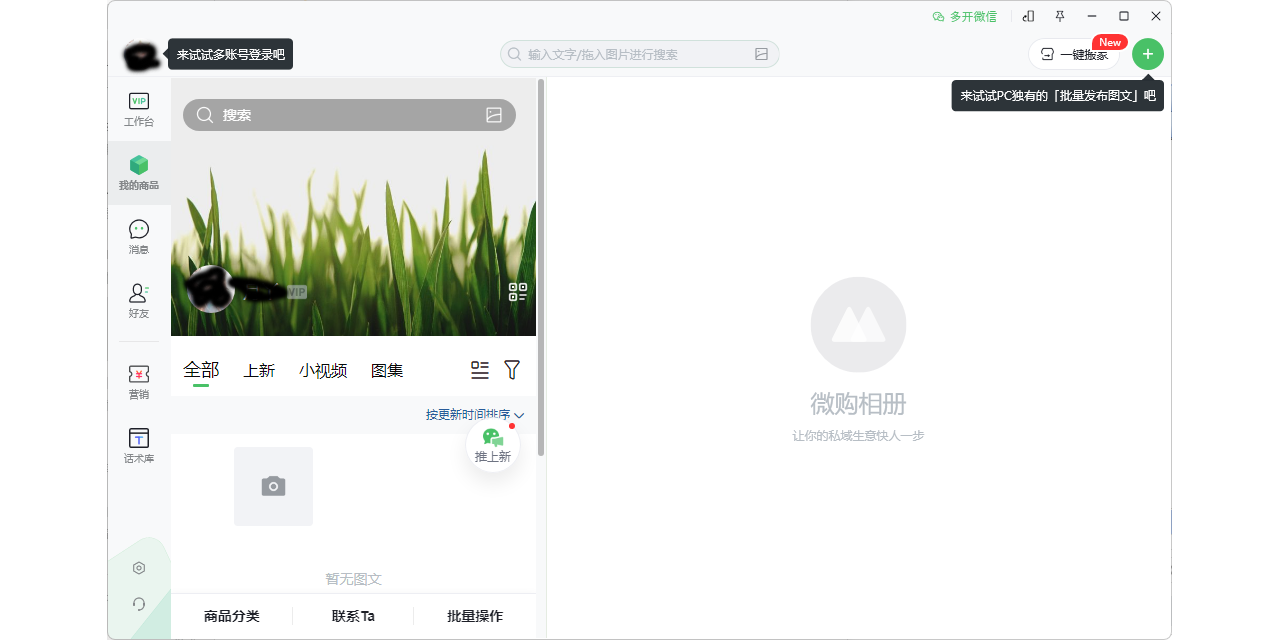Expand the 按更新时间排序 sort dropdown
1280x640 pixels.
tap(475, 414)
